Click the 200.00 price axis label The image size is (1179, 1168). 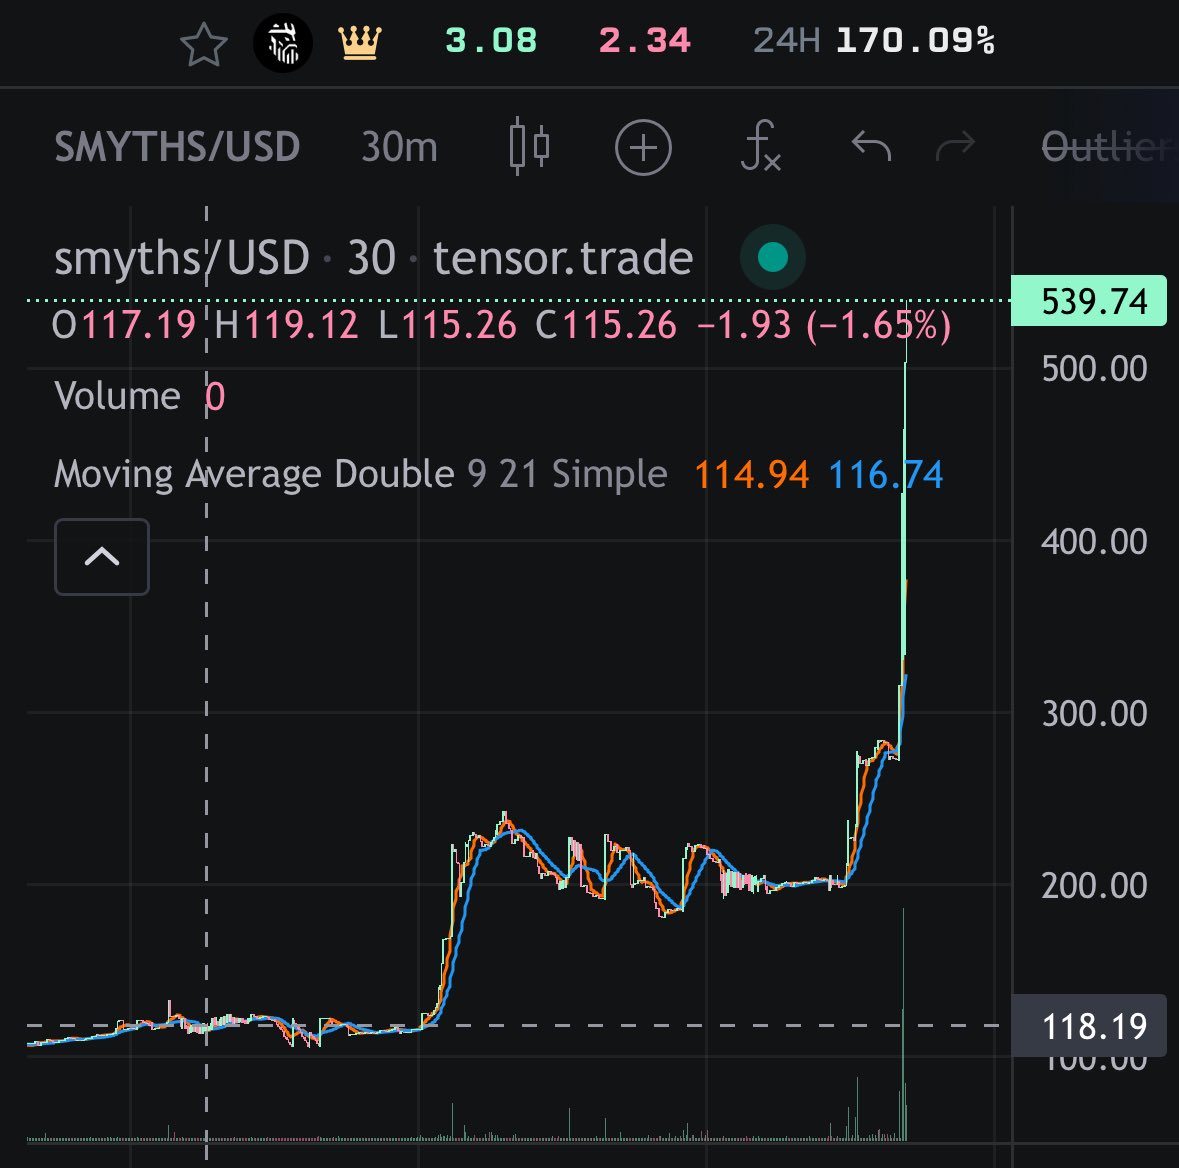coord(1094,885)
